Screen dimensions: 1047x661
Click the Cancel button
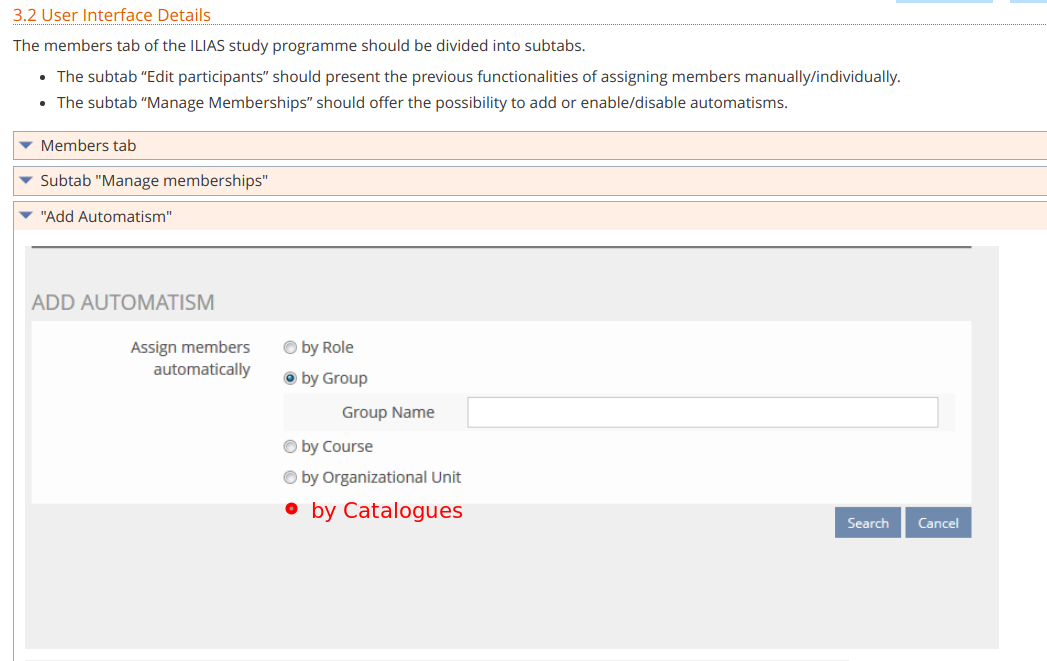[x=938, y=523]
